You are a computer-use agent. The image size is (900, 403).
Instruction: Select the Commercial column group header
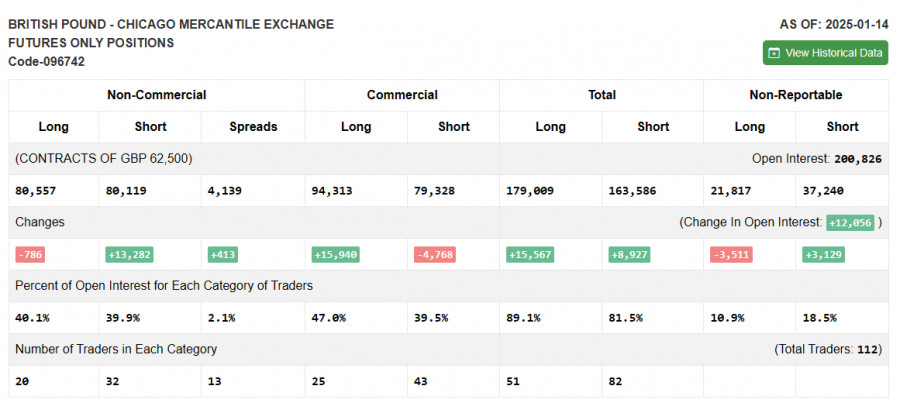(x=402, y=95)
